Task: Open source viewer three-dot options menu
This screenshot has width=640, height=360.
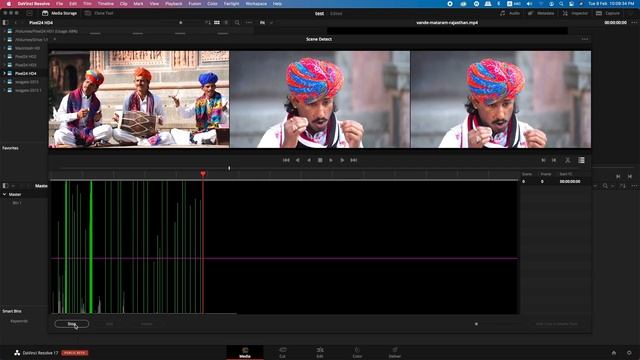Action: pyautogui.click(x=634, y=23)
